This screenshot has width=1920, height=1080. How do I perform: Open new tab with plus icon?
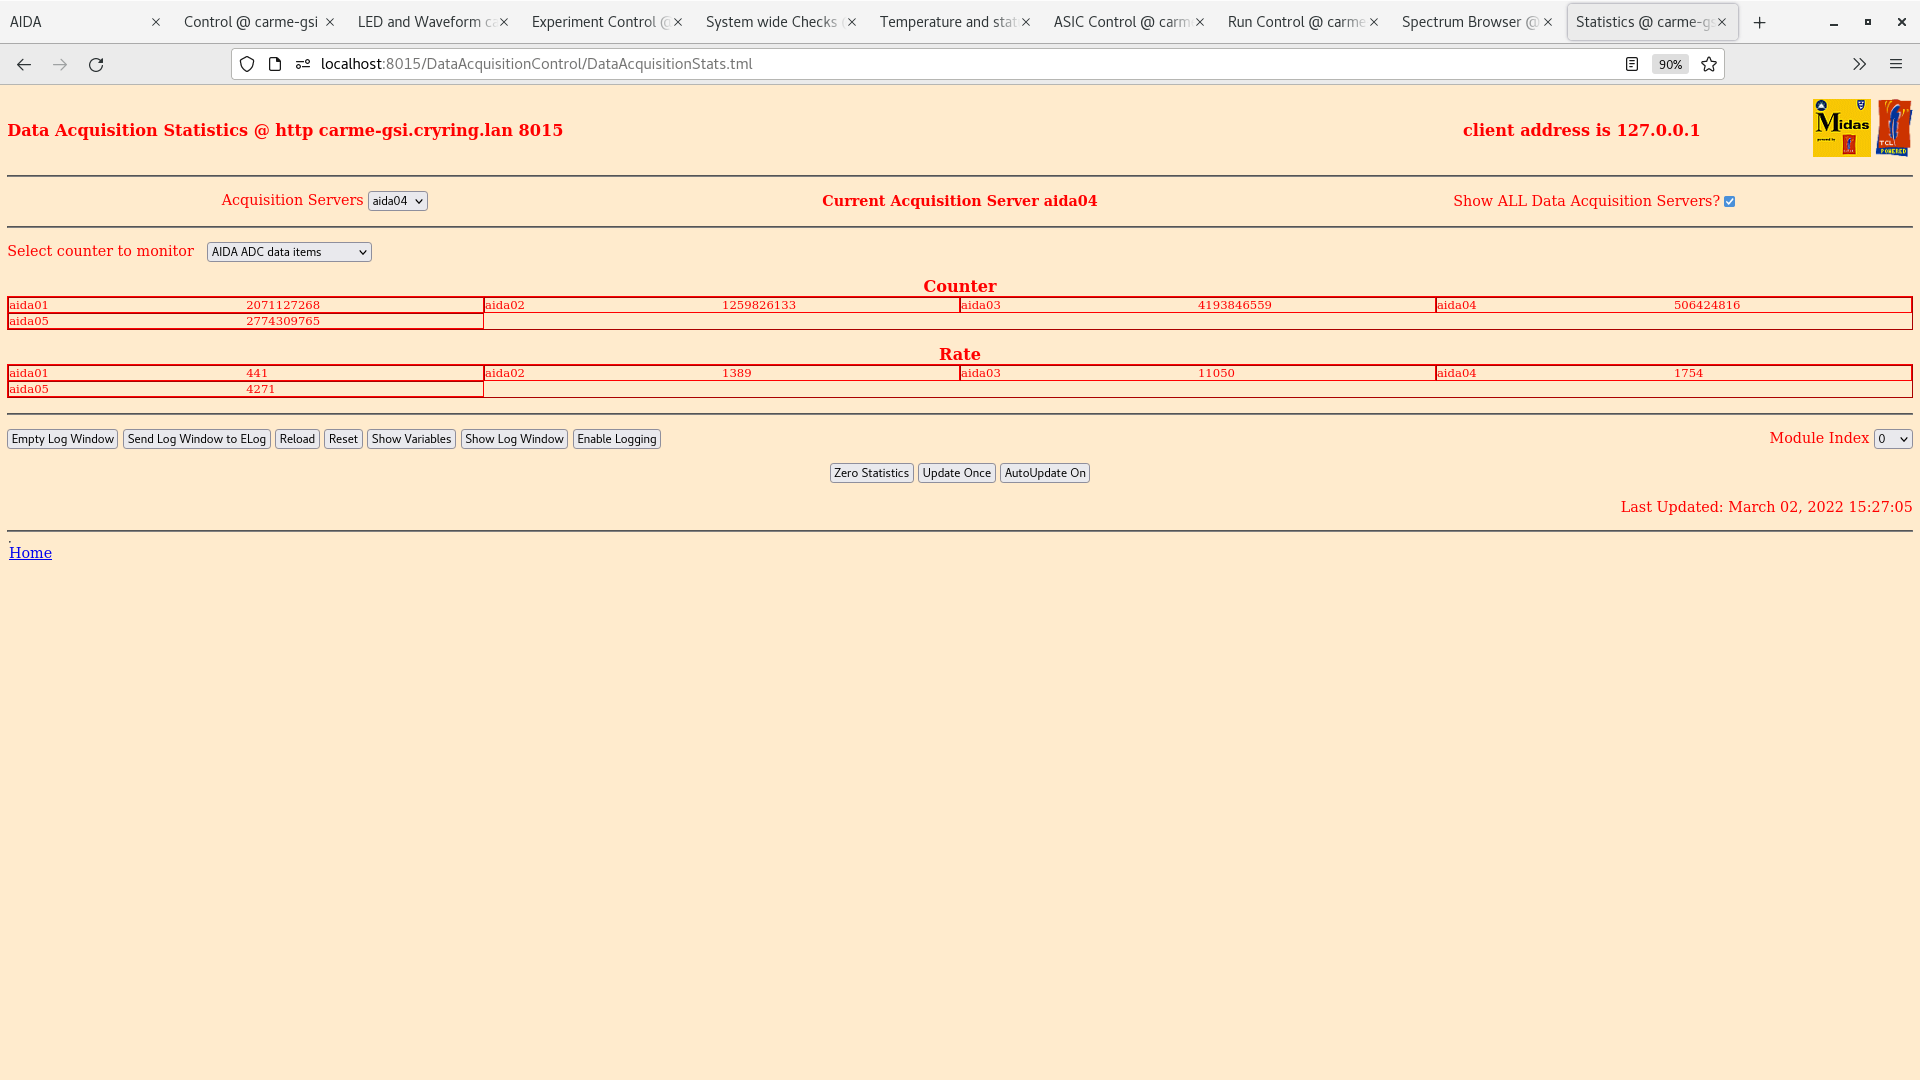(x=1760, y=22)
